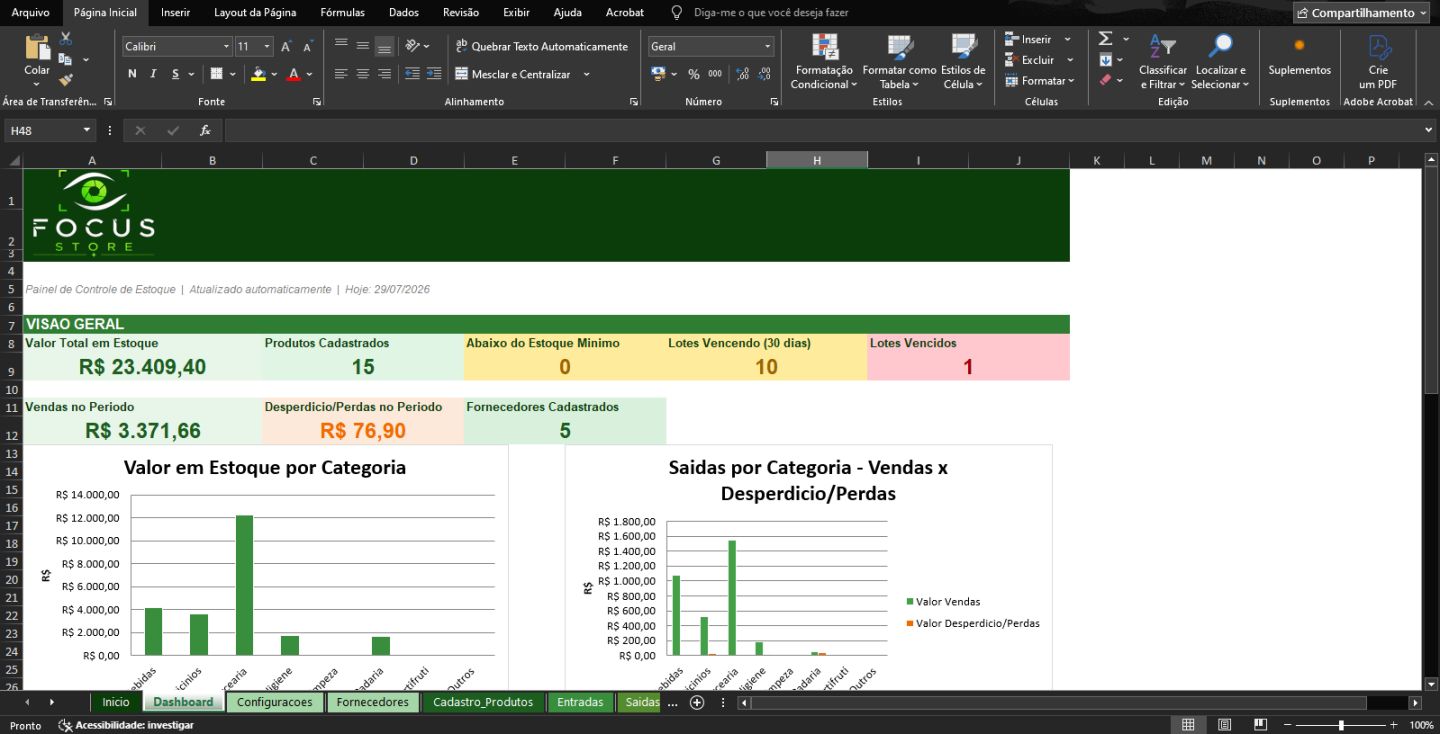The height and width of the screenshot is (734, 1440).
Task: Expand the Name Box dropdown beside H48
Action: click(87, 130)
